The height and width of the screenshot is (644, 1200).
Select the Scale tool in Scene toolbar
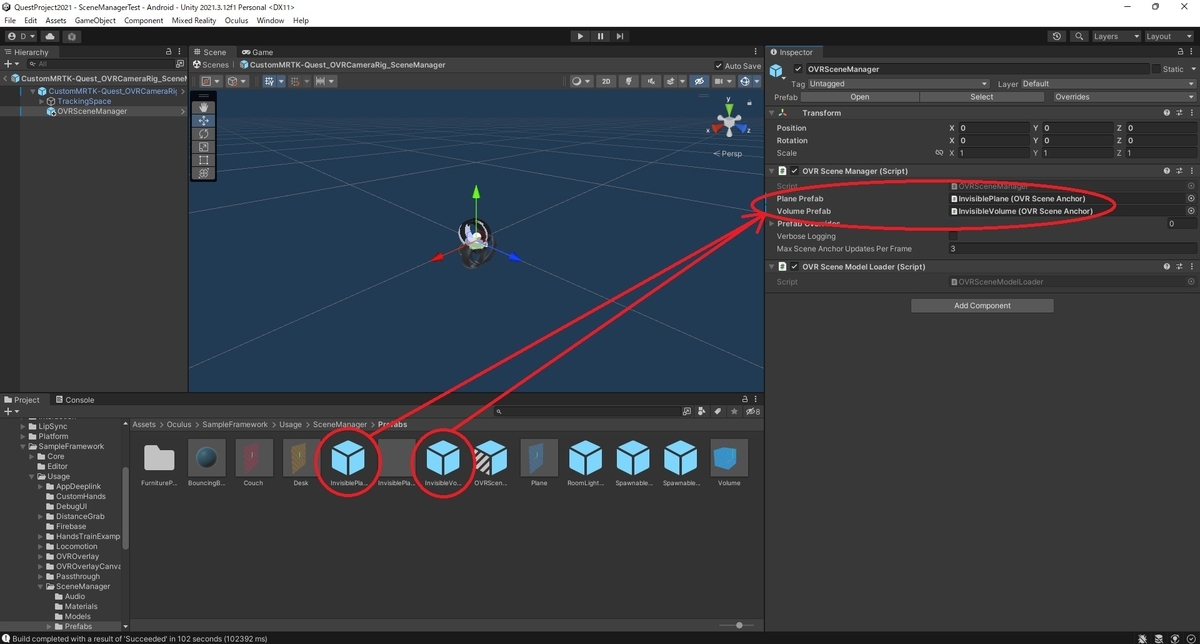(204, 147)
